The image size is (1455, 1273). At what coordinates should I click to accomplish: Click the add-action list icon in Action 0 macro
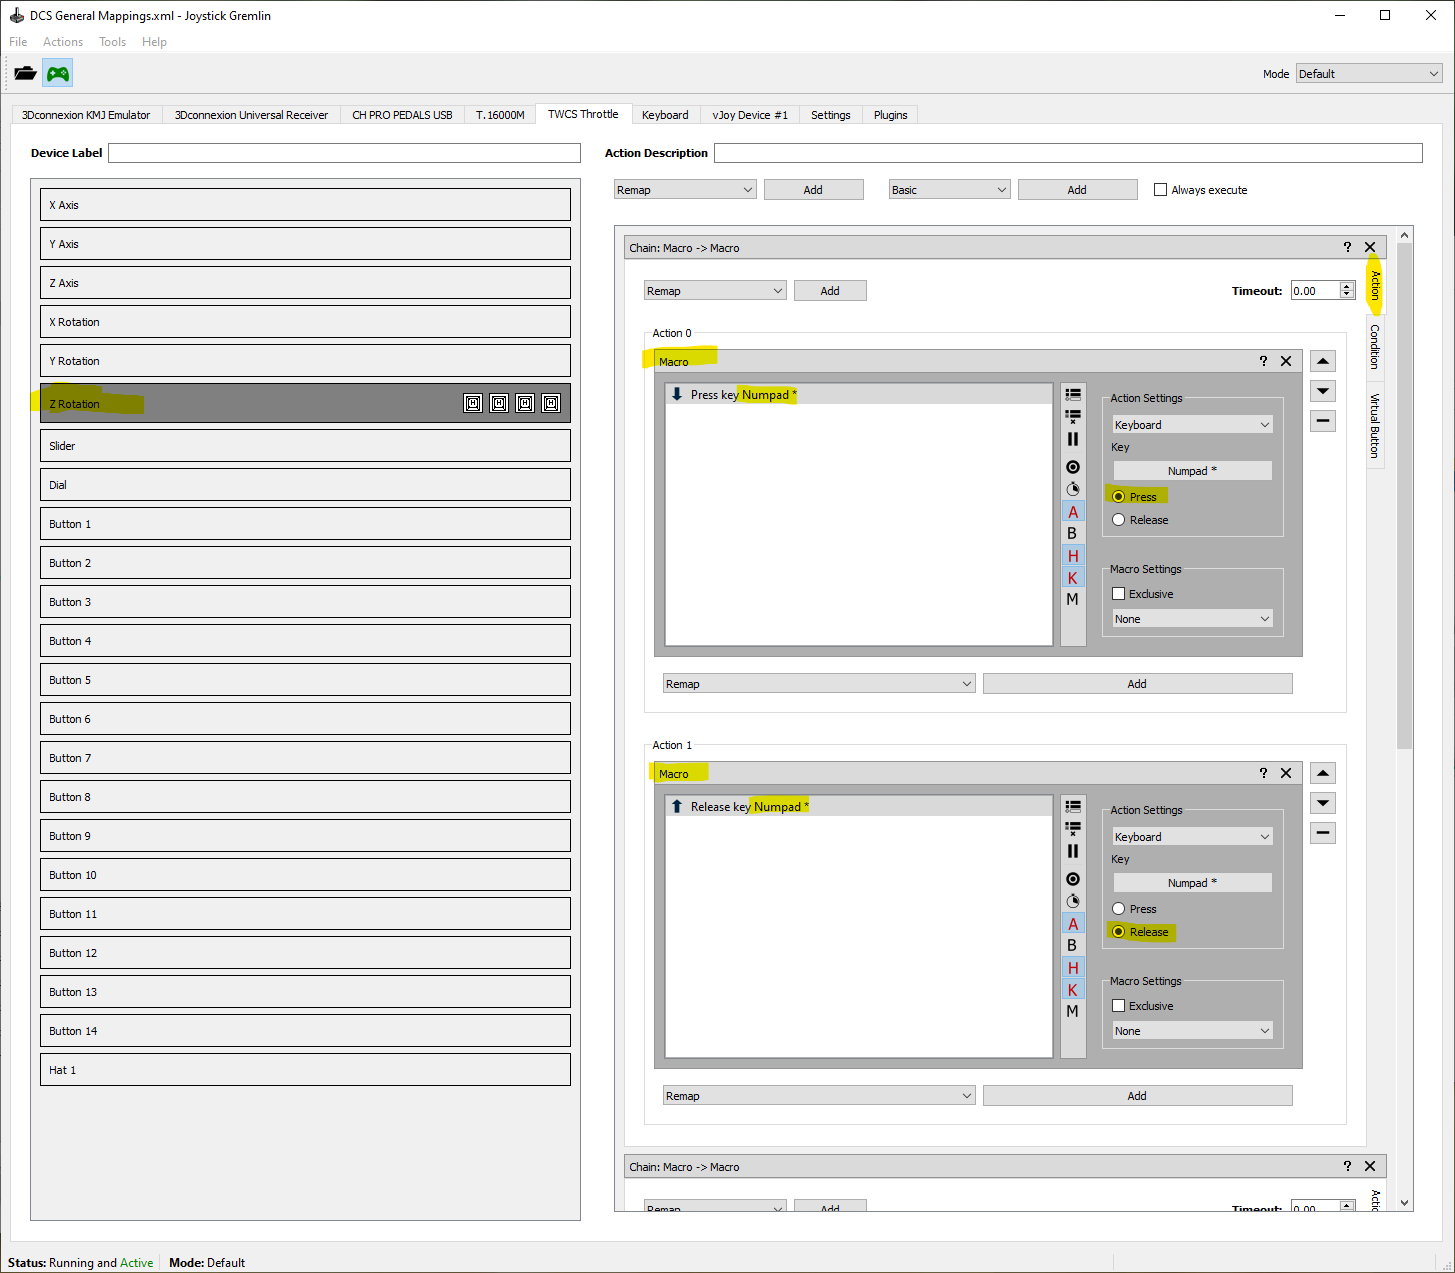[x=1073, y=394]
